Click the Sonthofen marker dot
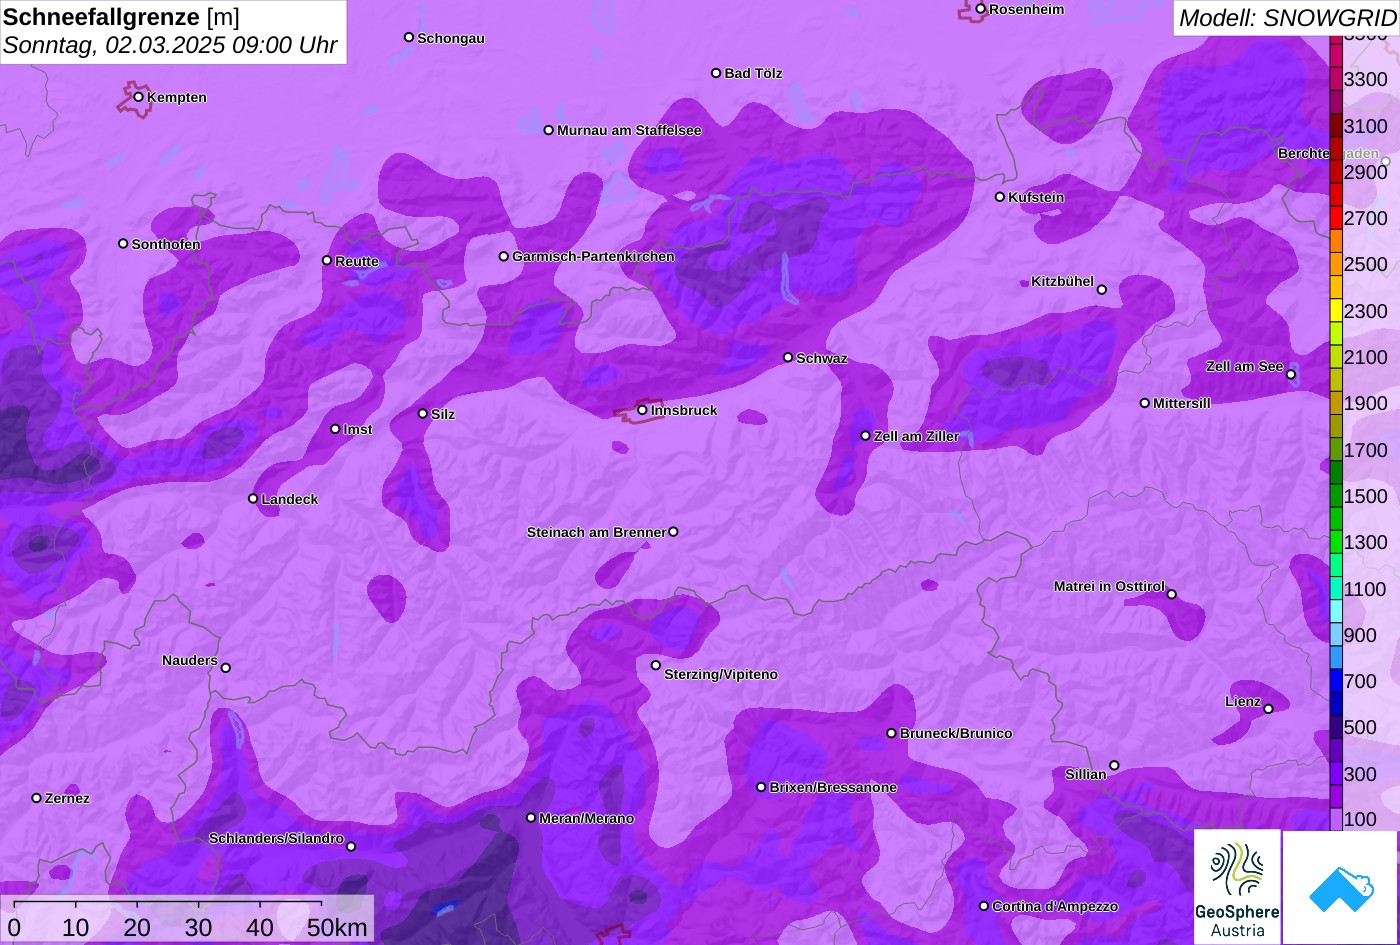This screenshot has height=945, width=1400. click(x=123, y=244)
